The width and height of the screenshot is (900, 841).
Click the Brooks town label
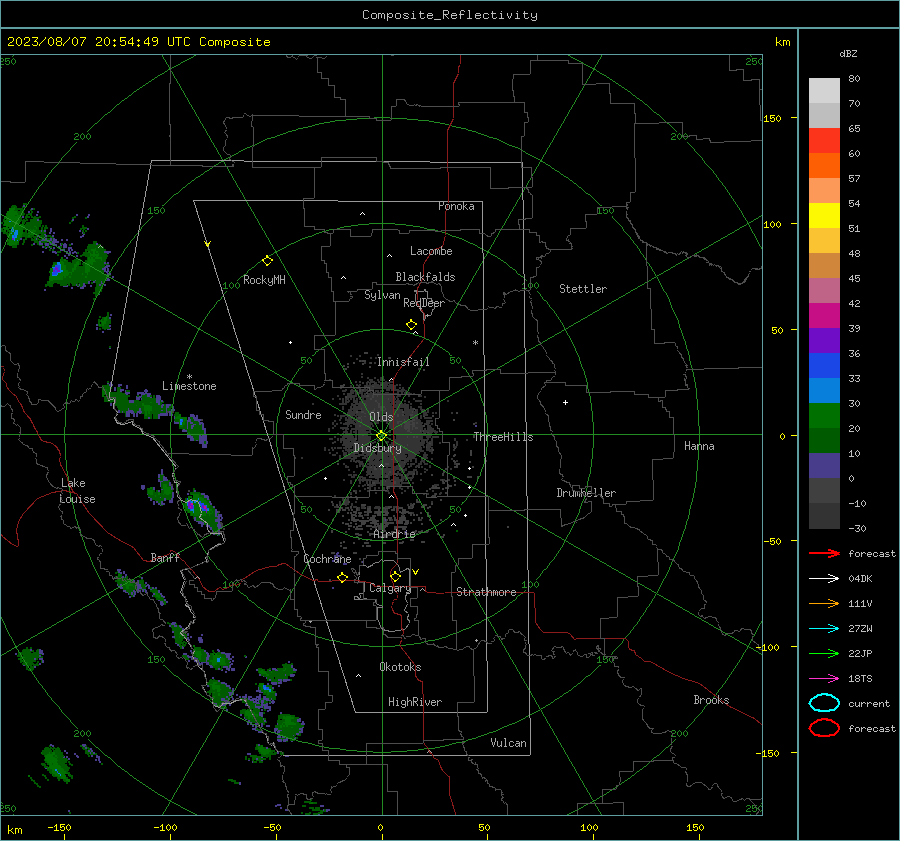711,700
